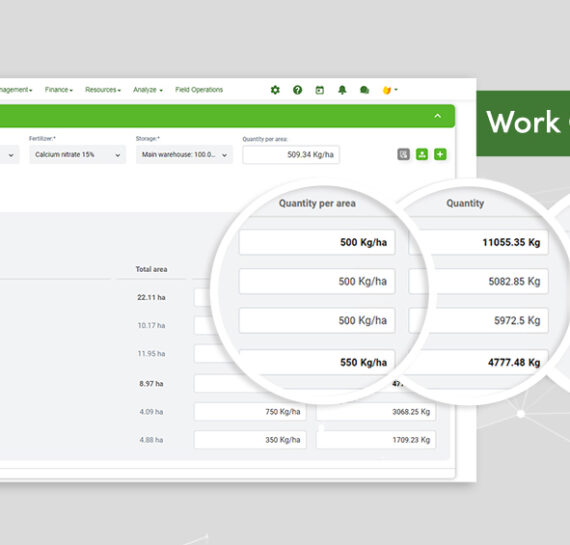Open the Analyze menu
The height and width of the screenshot is (545, 570).
point(148,90)
